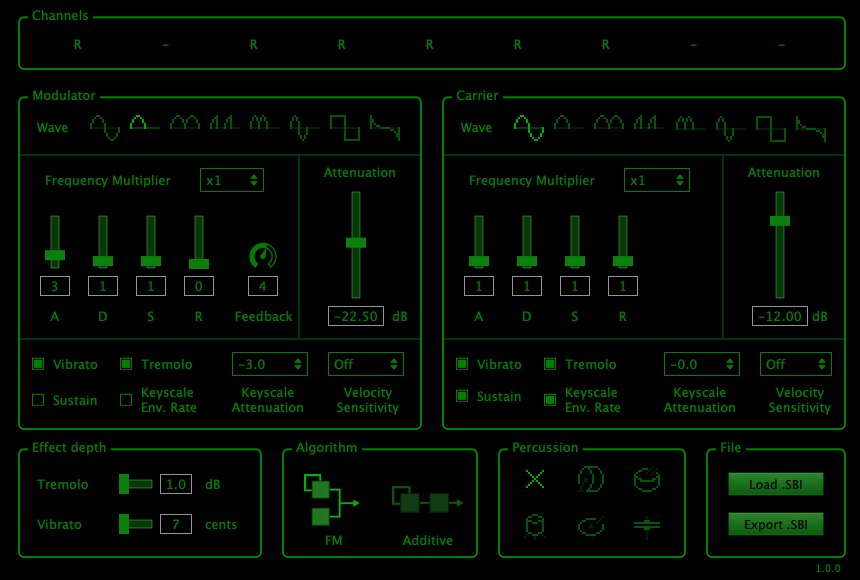860x580 pixels.
Task: Select the hi-hat percussion icon
Action: point(647,525)
